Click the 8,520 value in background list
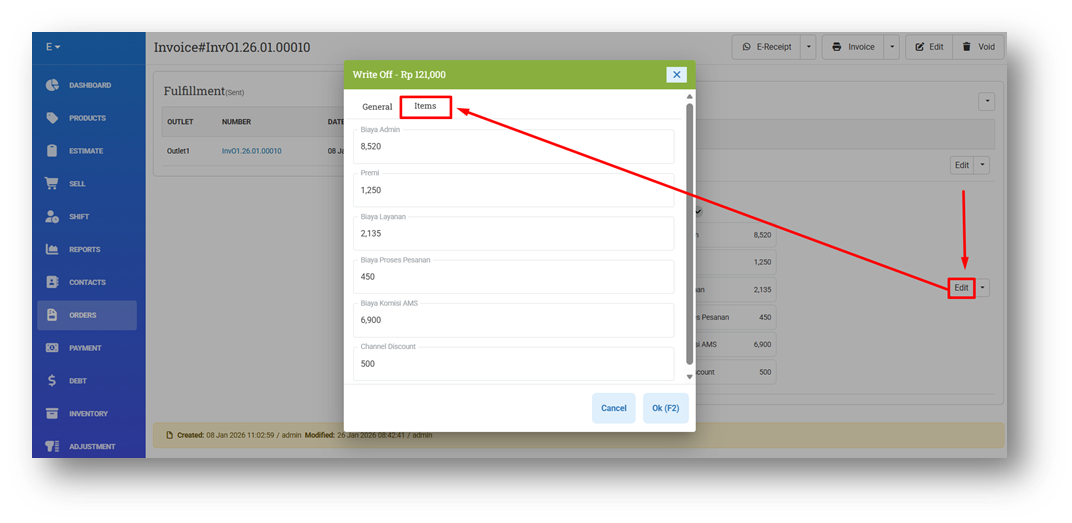 (x=762, y=234)
